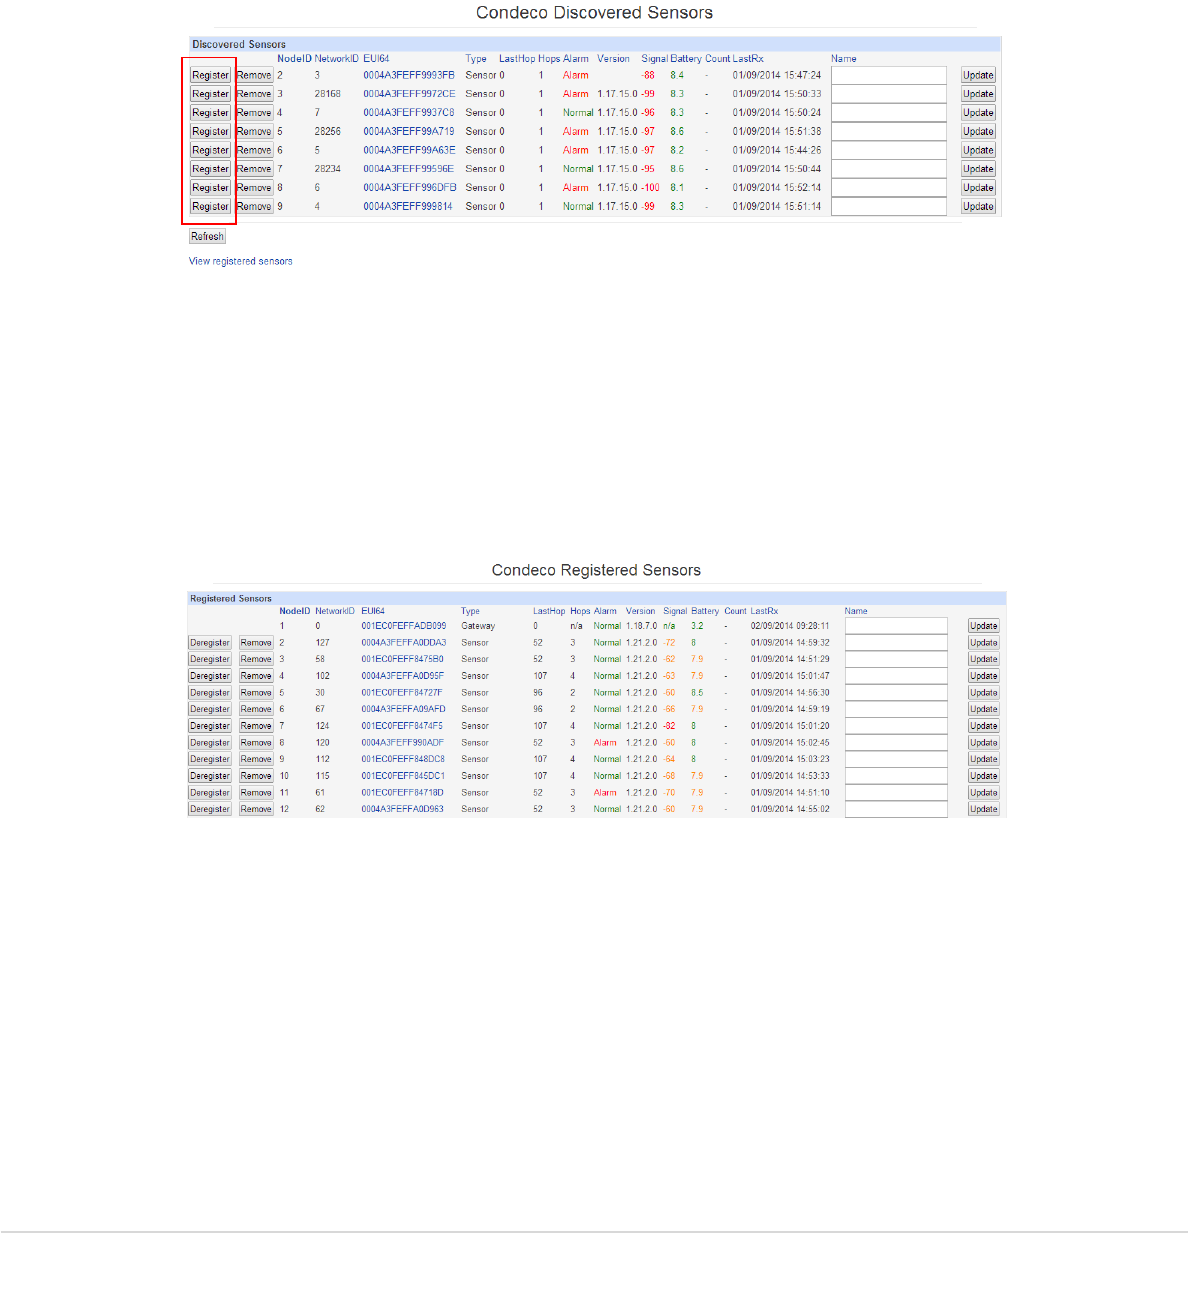The width and height of the screenshot is (1188, 1302).
Task: Update the Gateway row 001EC0FEFFADB099
Action: point(984,626)
